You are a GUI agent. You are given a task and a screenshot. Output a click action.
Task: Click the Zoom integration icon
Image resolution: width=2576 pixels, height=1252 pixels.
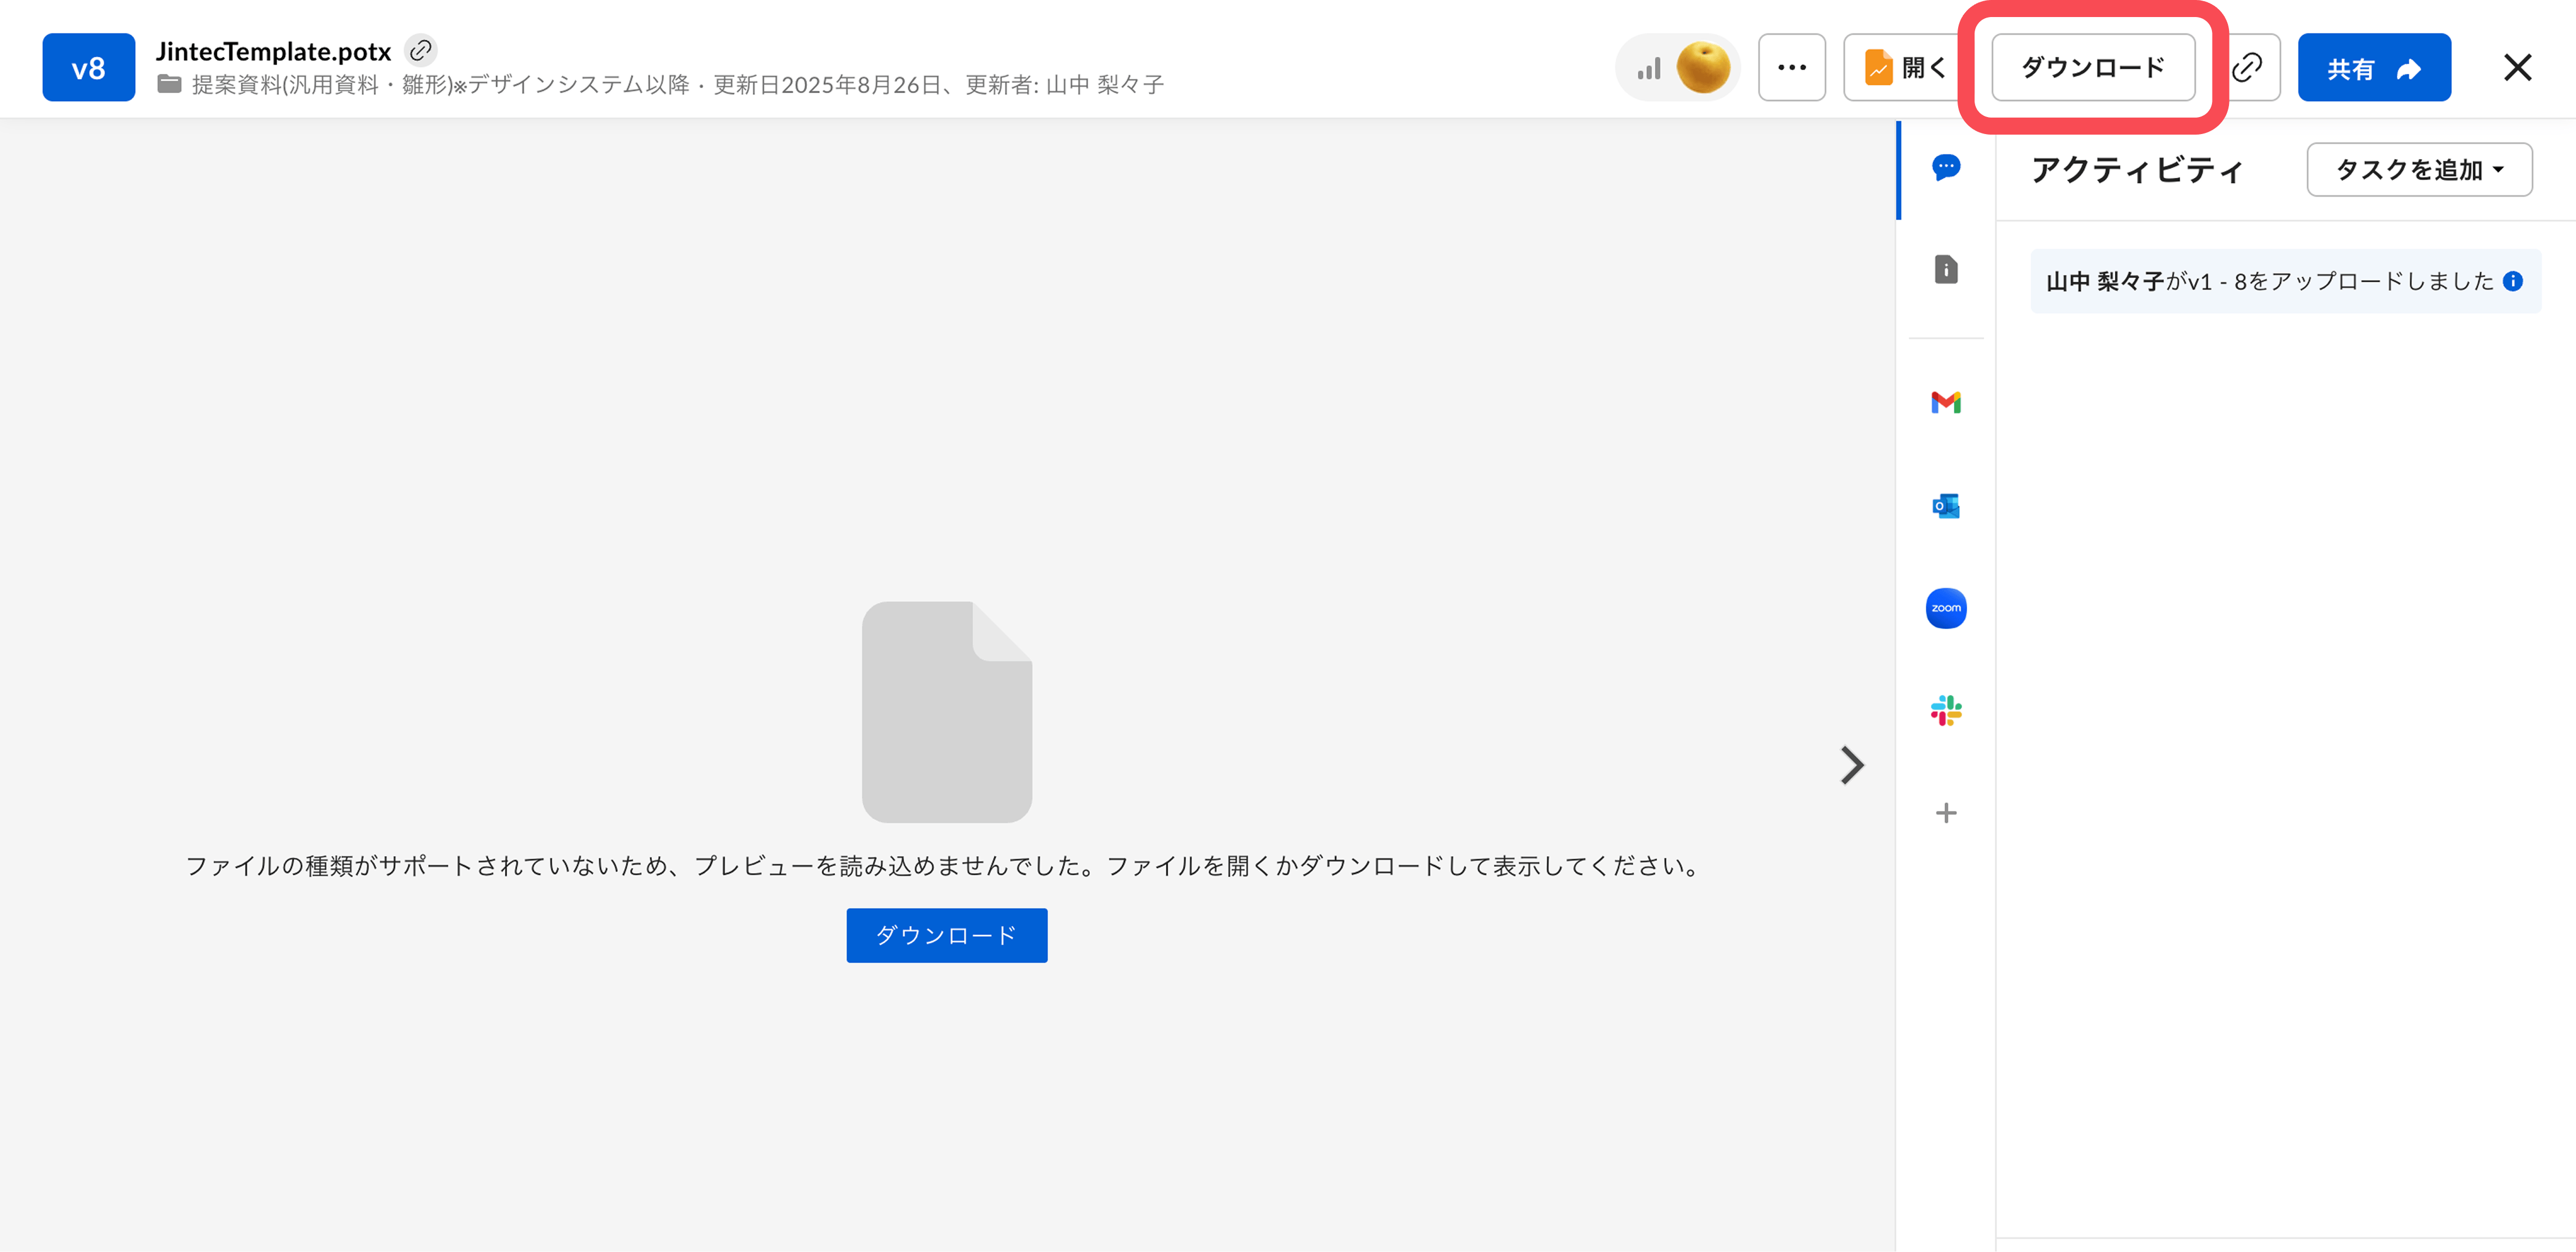coord(1945,608)
